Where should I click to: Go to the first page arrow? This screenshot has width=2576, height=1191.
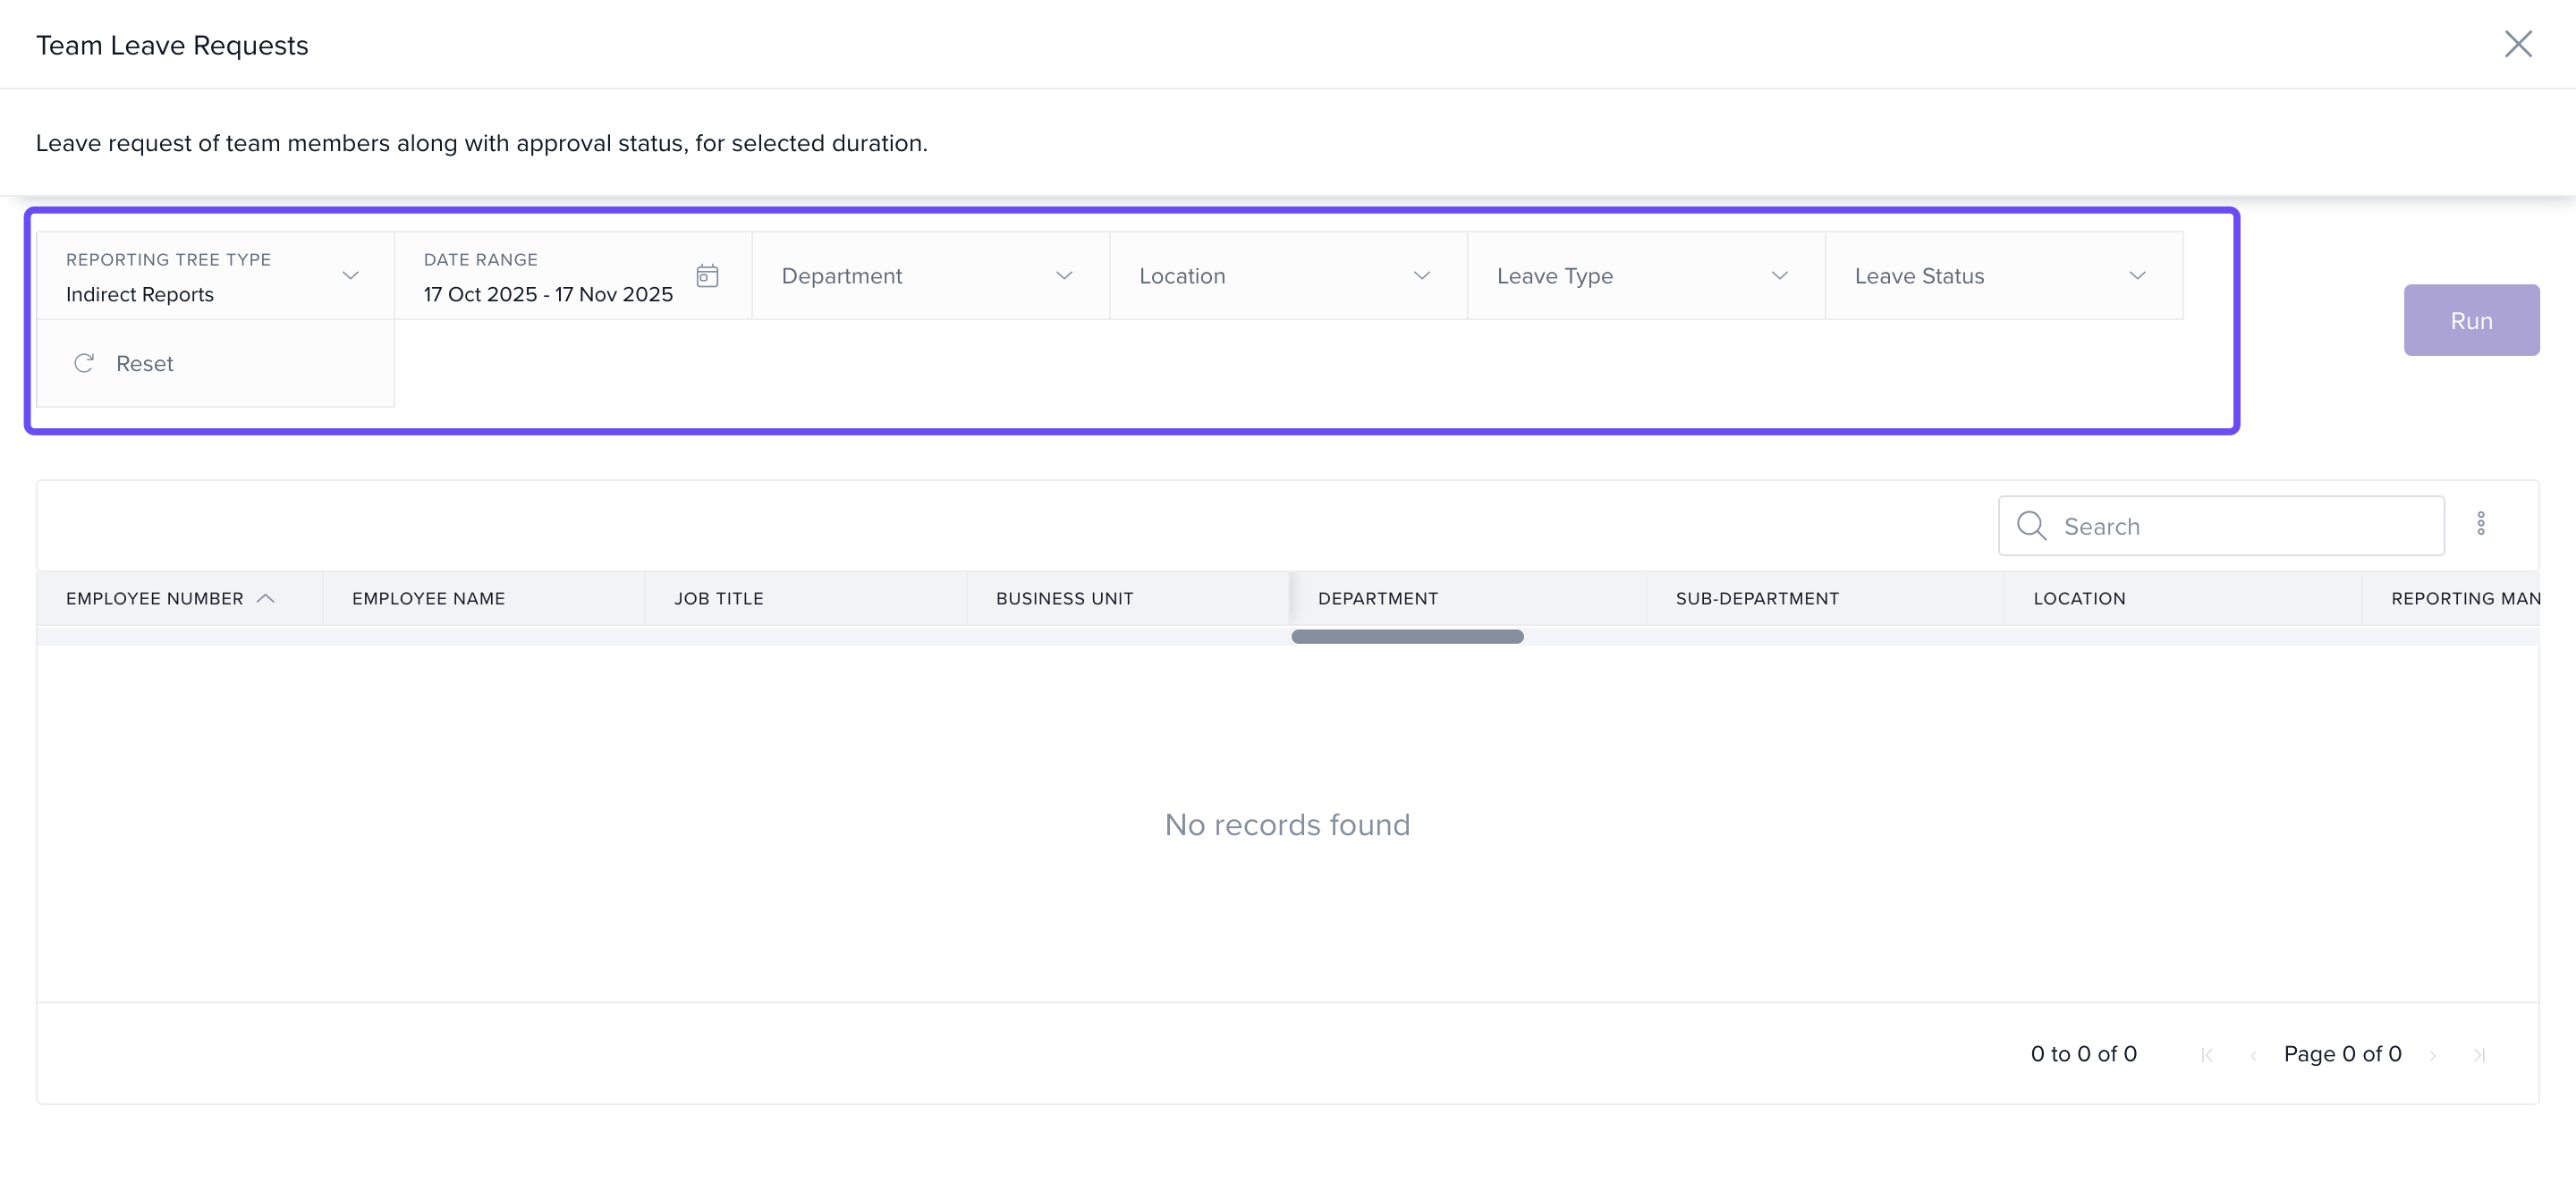coord(2207,1055)
